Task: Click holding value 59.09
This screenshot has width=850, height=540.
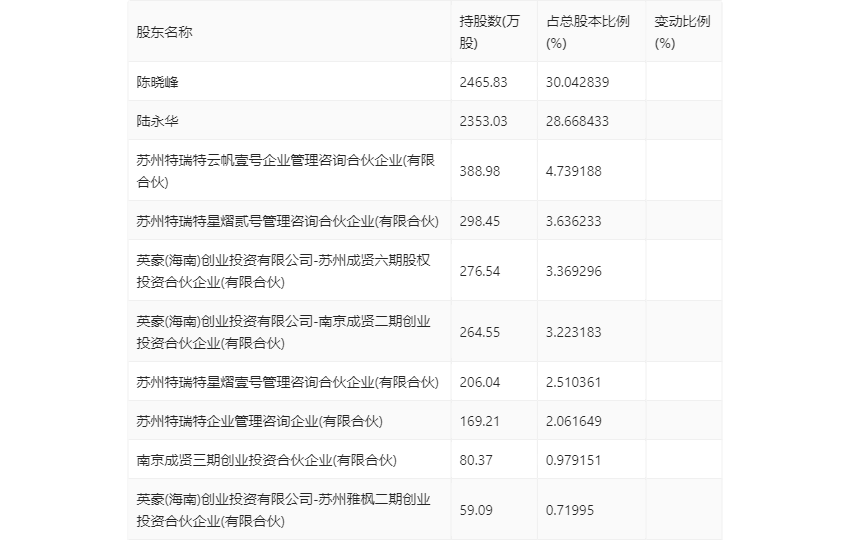Action: (476, 510)
